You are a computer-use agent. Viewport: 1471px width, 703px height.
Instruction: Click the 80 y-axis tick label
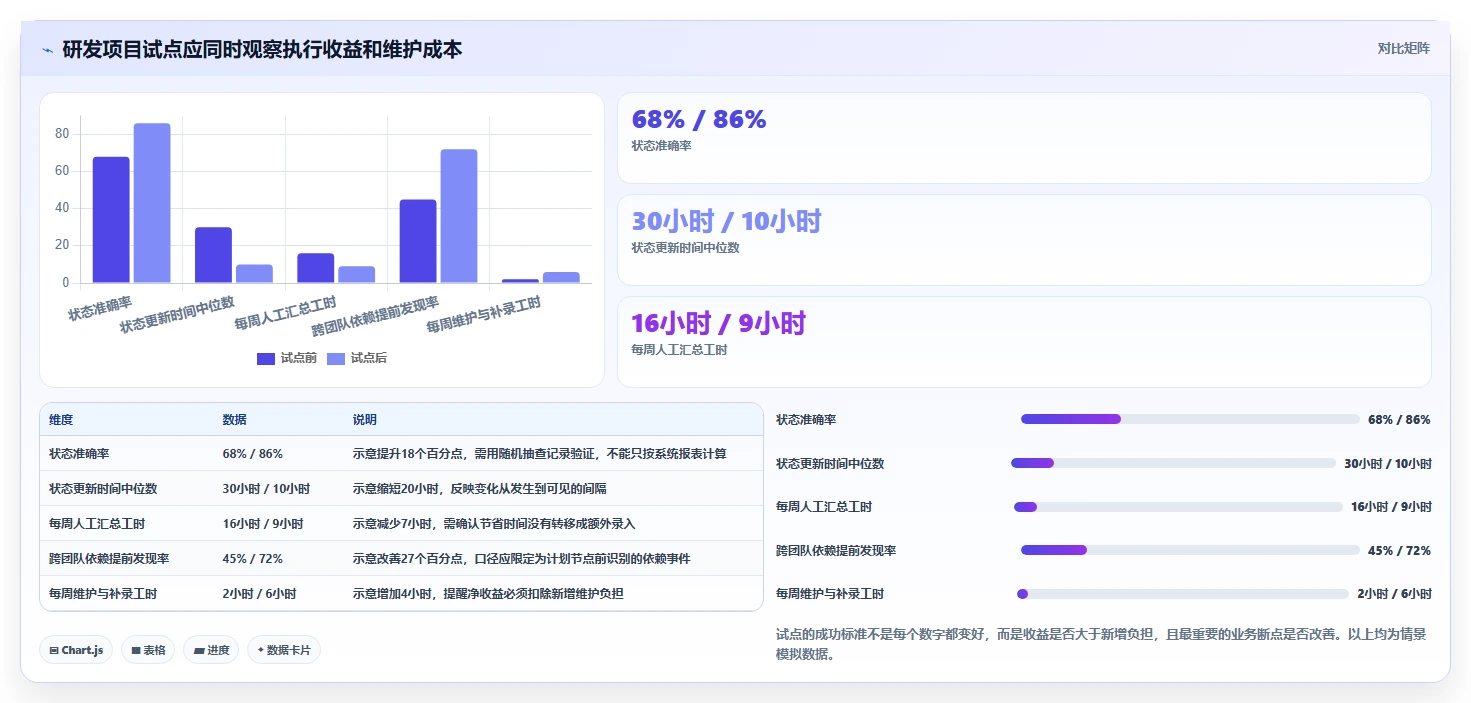[62, 134]
